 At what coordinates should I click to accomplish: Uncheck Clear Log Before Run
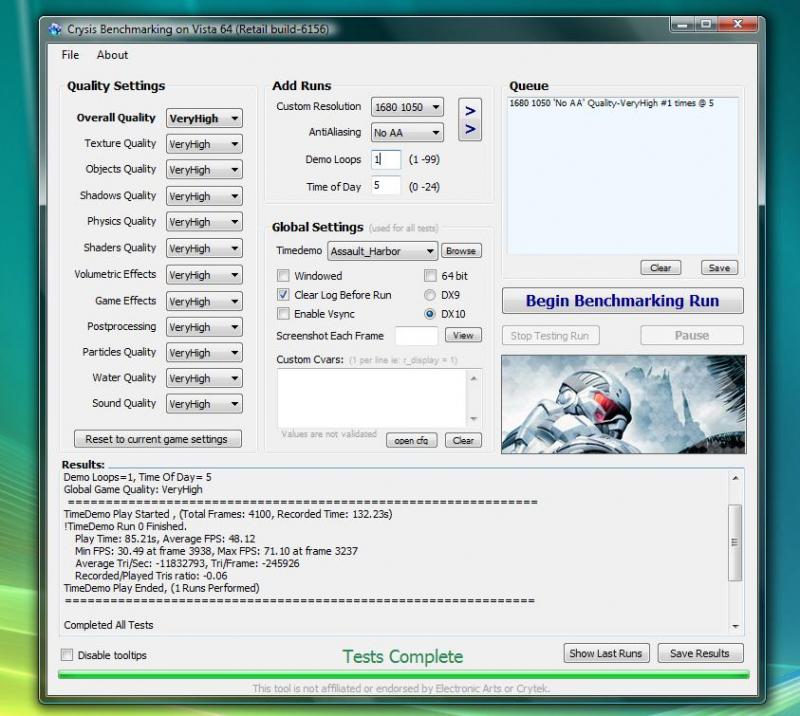283,294
